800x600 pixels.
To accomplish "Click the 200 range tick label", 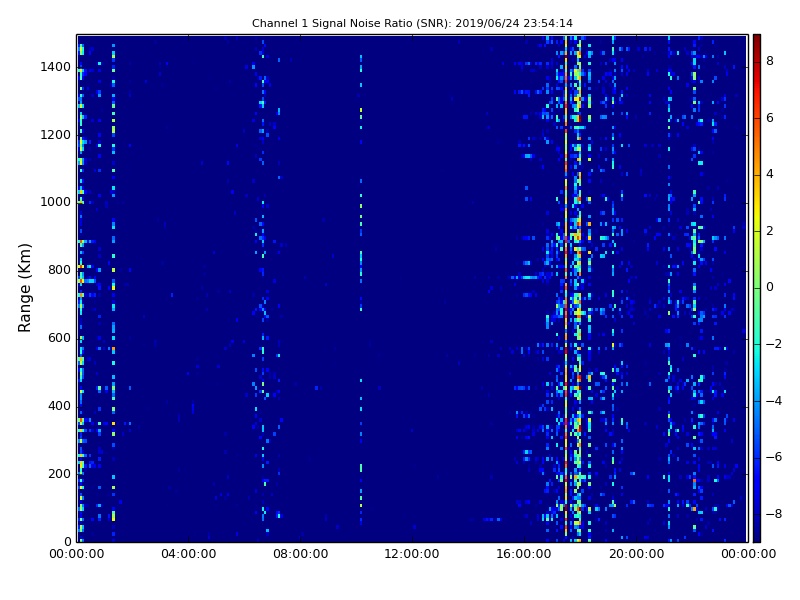I will click(x=60, y=473).
